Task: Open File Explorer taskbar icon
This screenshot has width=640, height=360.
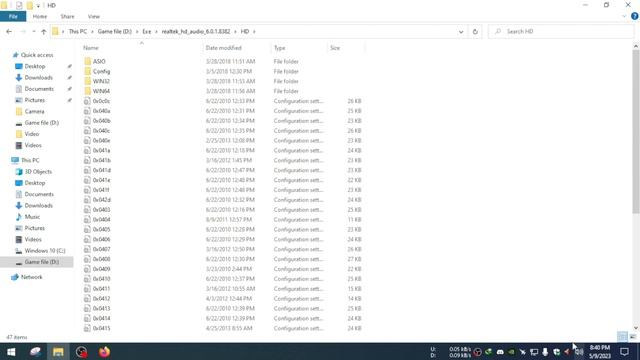Action: pos(58,352)
